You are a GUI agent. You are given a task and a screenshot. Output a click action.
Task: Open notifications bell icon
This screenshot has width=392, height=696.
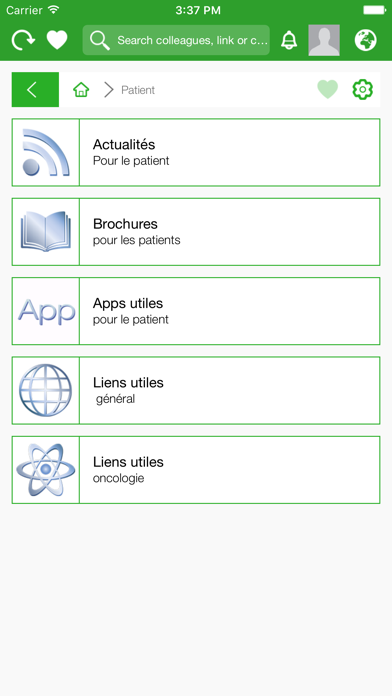tap(289, 40)
